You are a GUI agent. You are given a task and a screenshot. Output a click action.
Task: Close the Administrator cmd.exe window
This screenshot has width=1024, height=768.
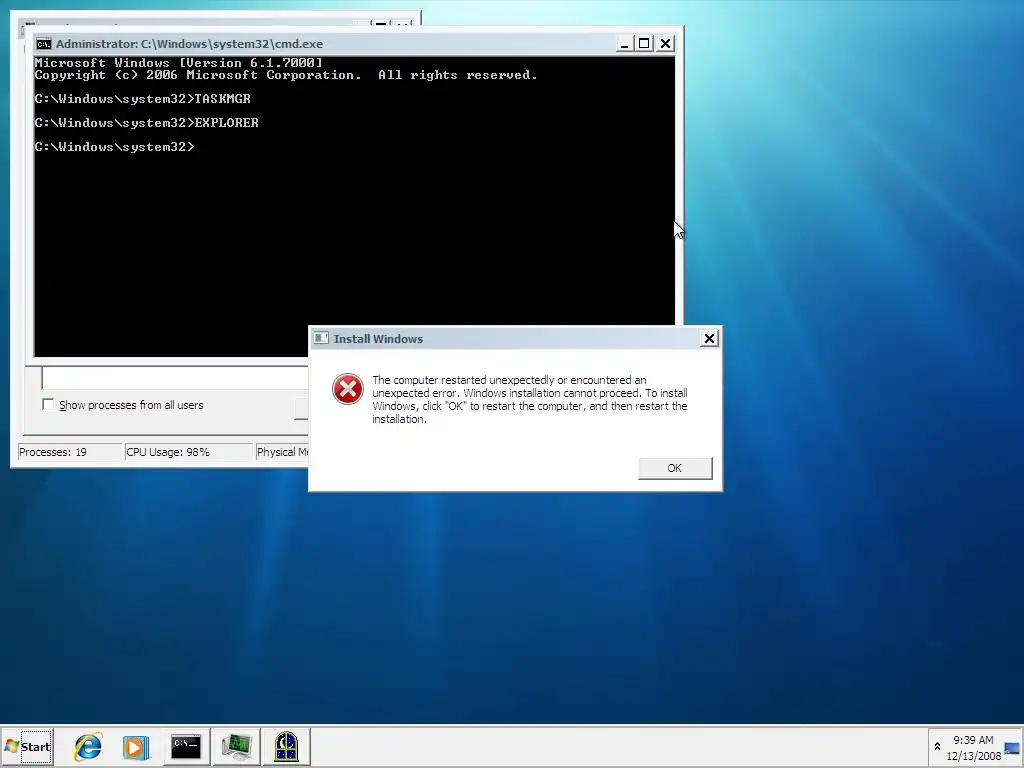coord(665,44)
